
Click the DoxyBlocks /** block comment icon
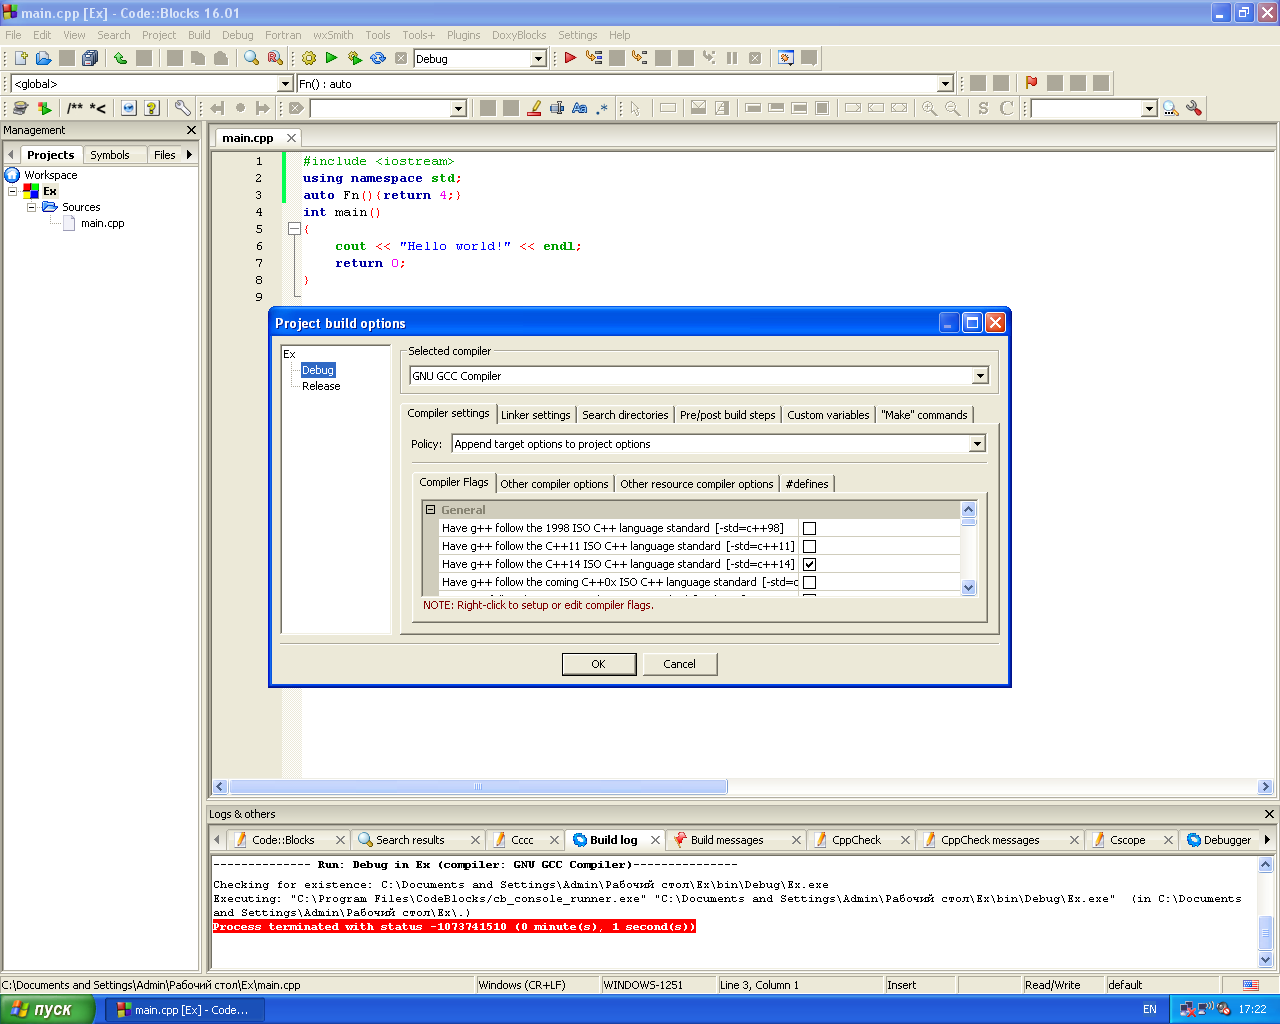75,108
